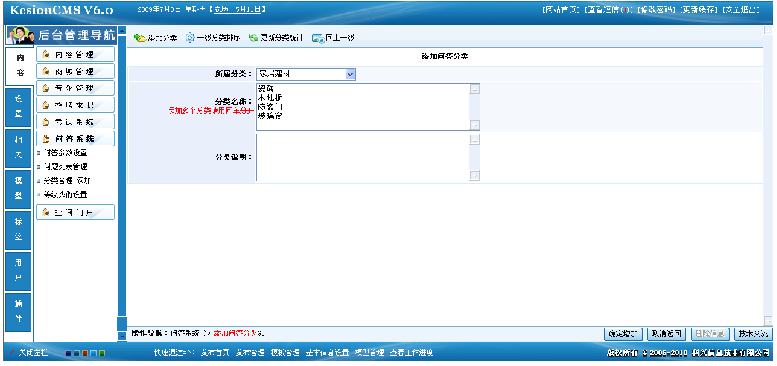Screen dimensions: 777x366
Task: Open the 发布管理 quick link
Action: click(x=250, y=353)
